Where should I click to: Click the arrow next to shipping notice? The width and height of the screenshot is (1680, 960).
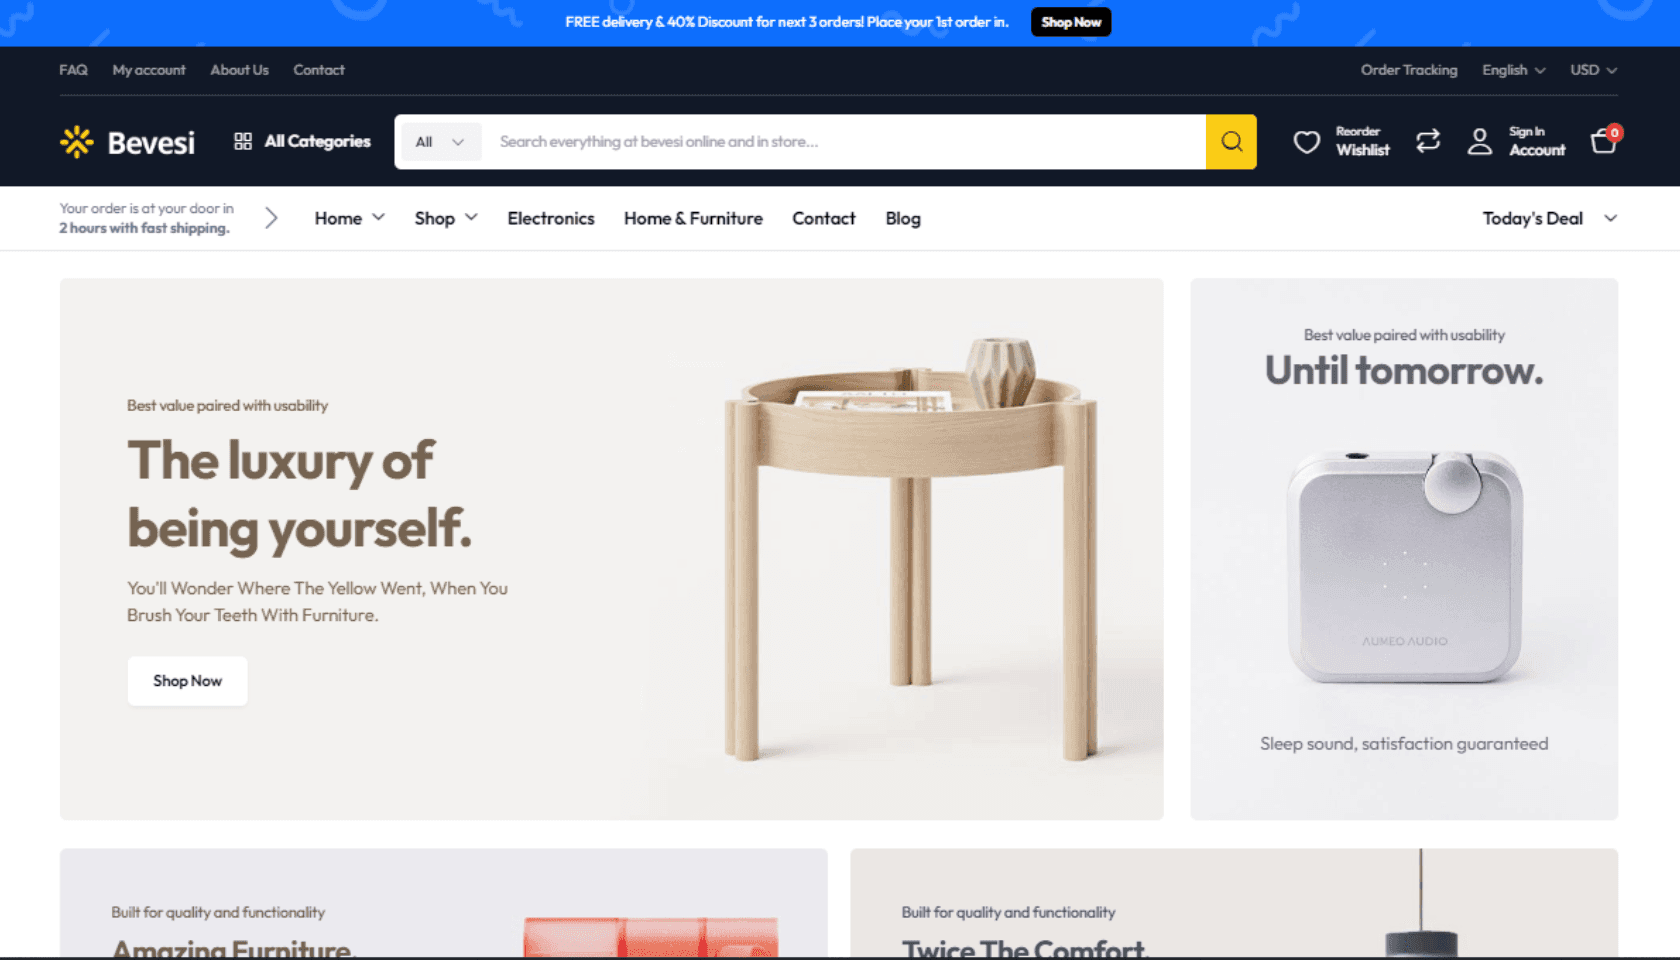coord(271,218)
